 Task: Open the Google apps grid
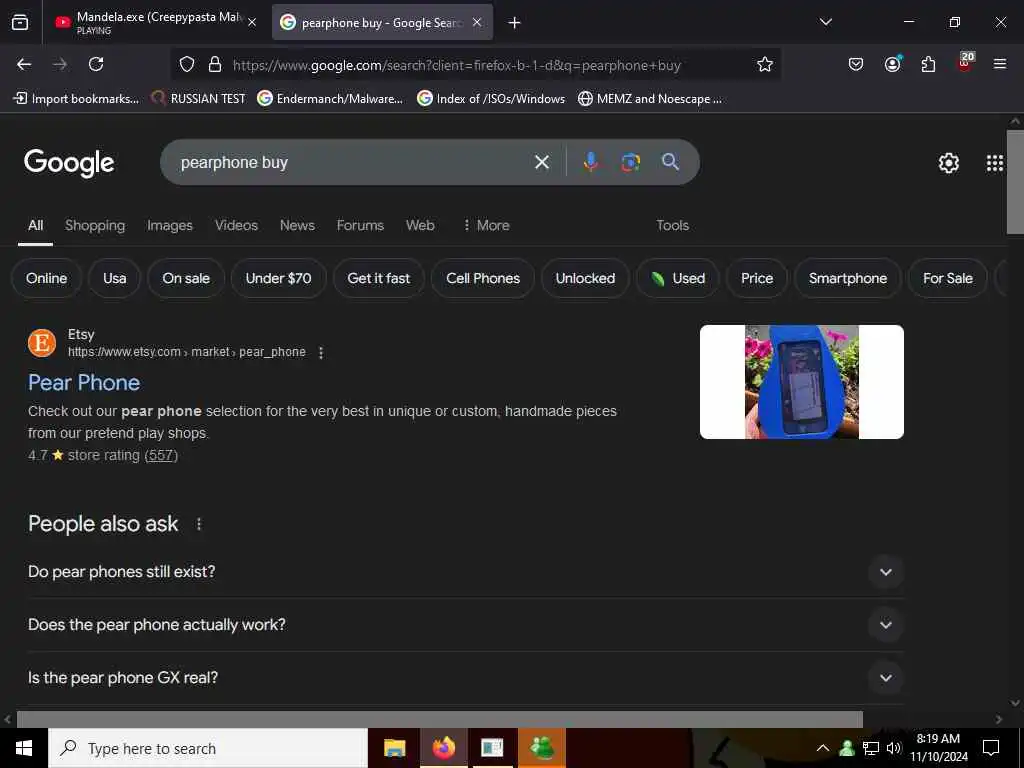pos(995,163)
